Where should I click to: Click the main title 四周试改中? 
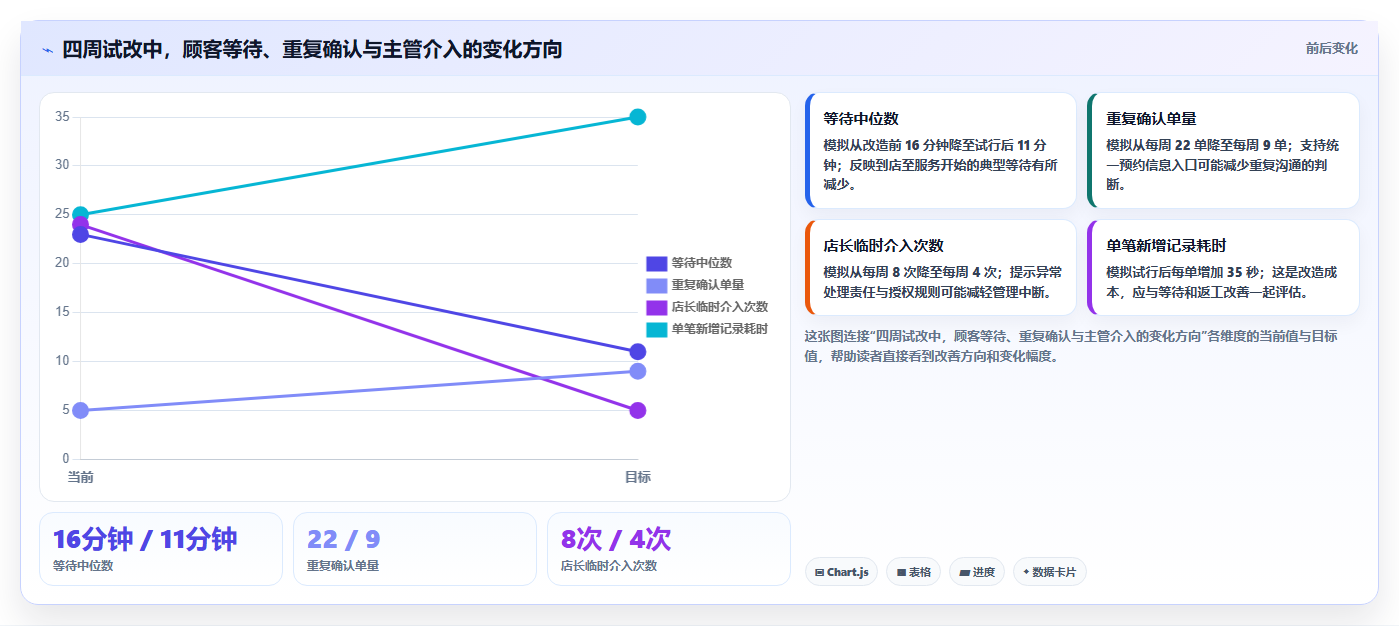click(312, 49)
